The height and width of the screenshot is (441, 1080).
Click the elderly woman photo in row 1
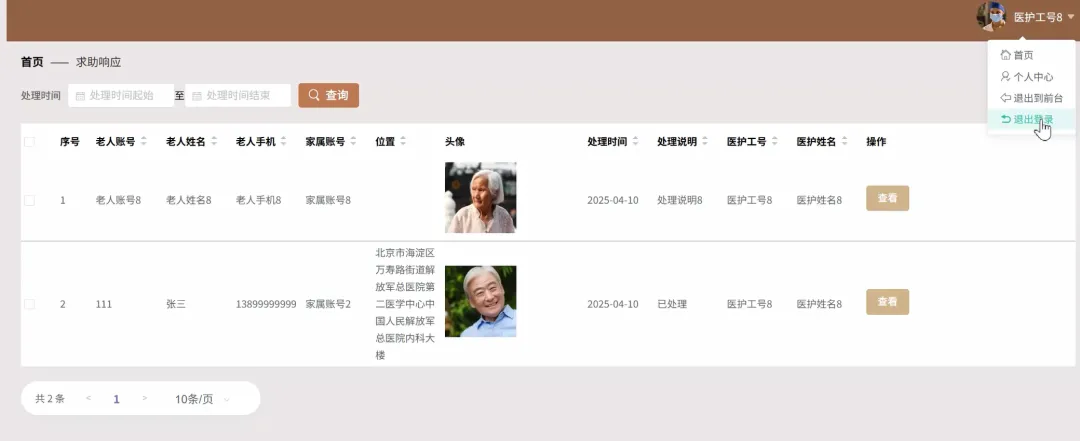pos(481,198)
